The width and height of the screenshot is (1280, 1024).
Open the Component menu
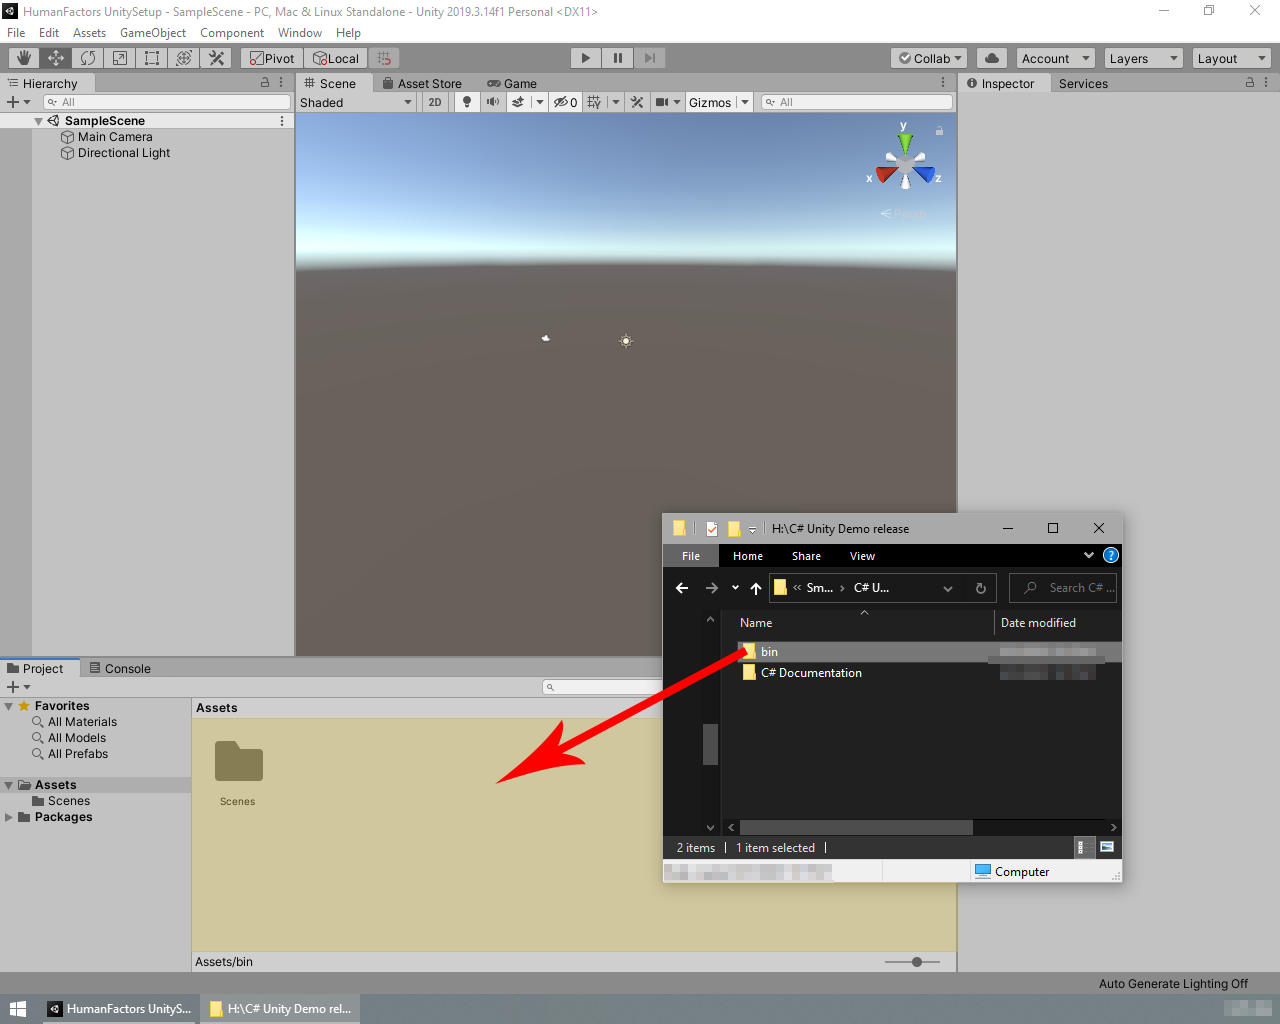(232, 33)
